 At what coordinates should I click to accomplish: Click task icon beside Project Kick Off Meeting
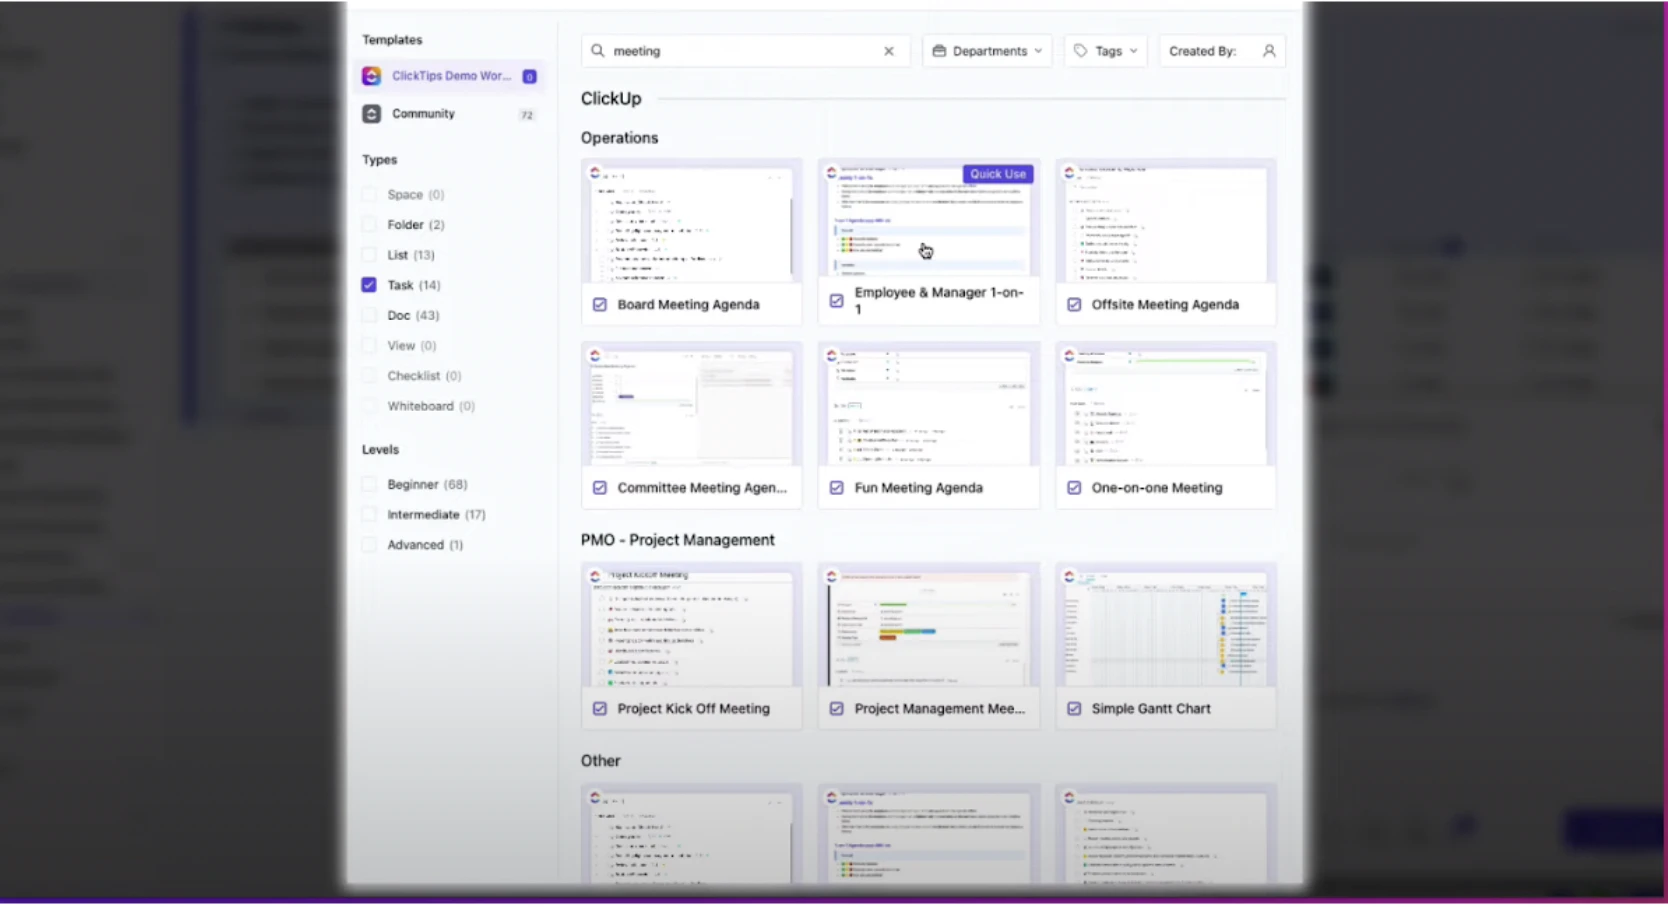click(x=600, y=709)
